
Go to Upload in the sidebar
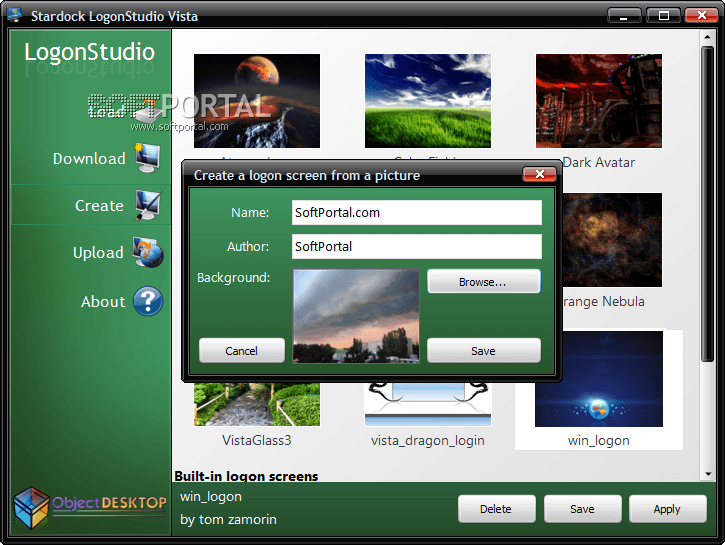[98, 253]
